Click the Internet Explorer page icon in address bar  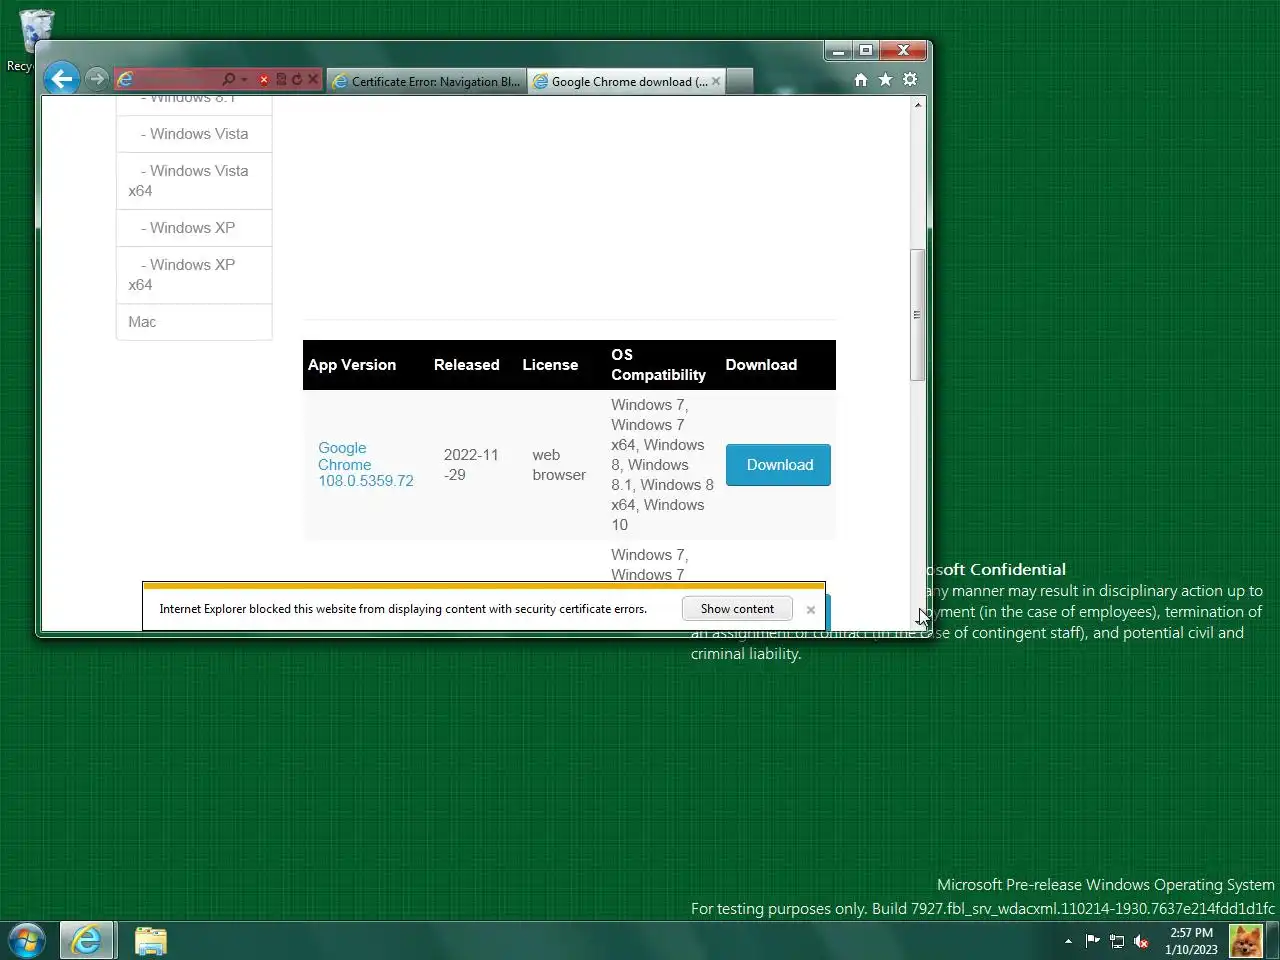(125, 79)
